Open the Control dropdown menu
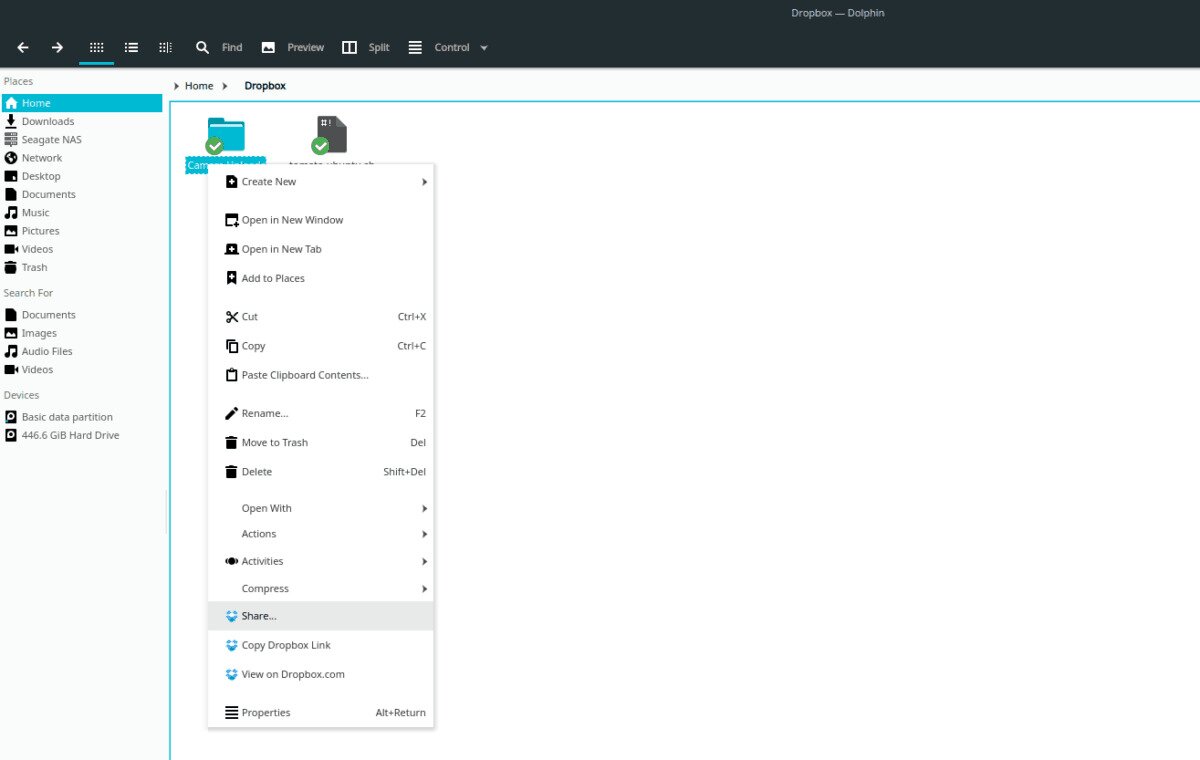The image size is (1200, 760). coord(449,47)
